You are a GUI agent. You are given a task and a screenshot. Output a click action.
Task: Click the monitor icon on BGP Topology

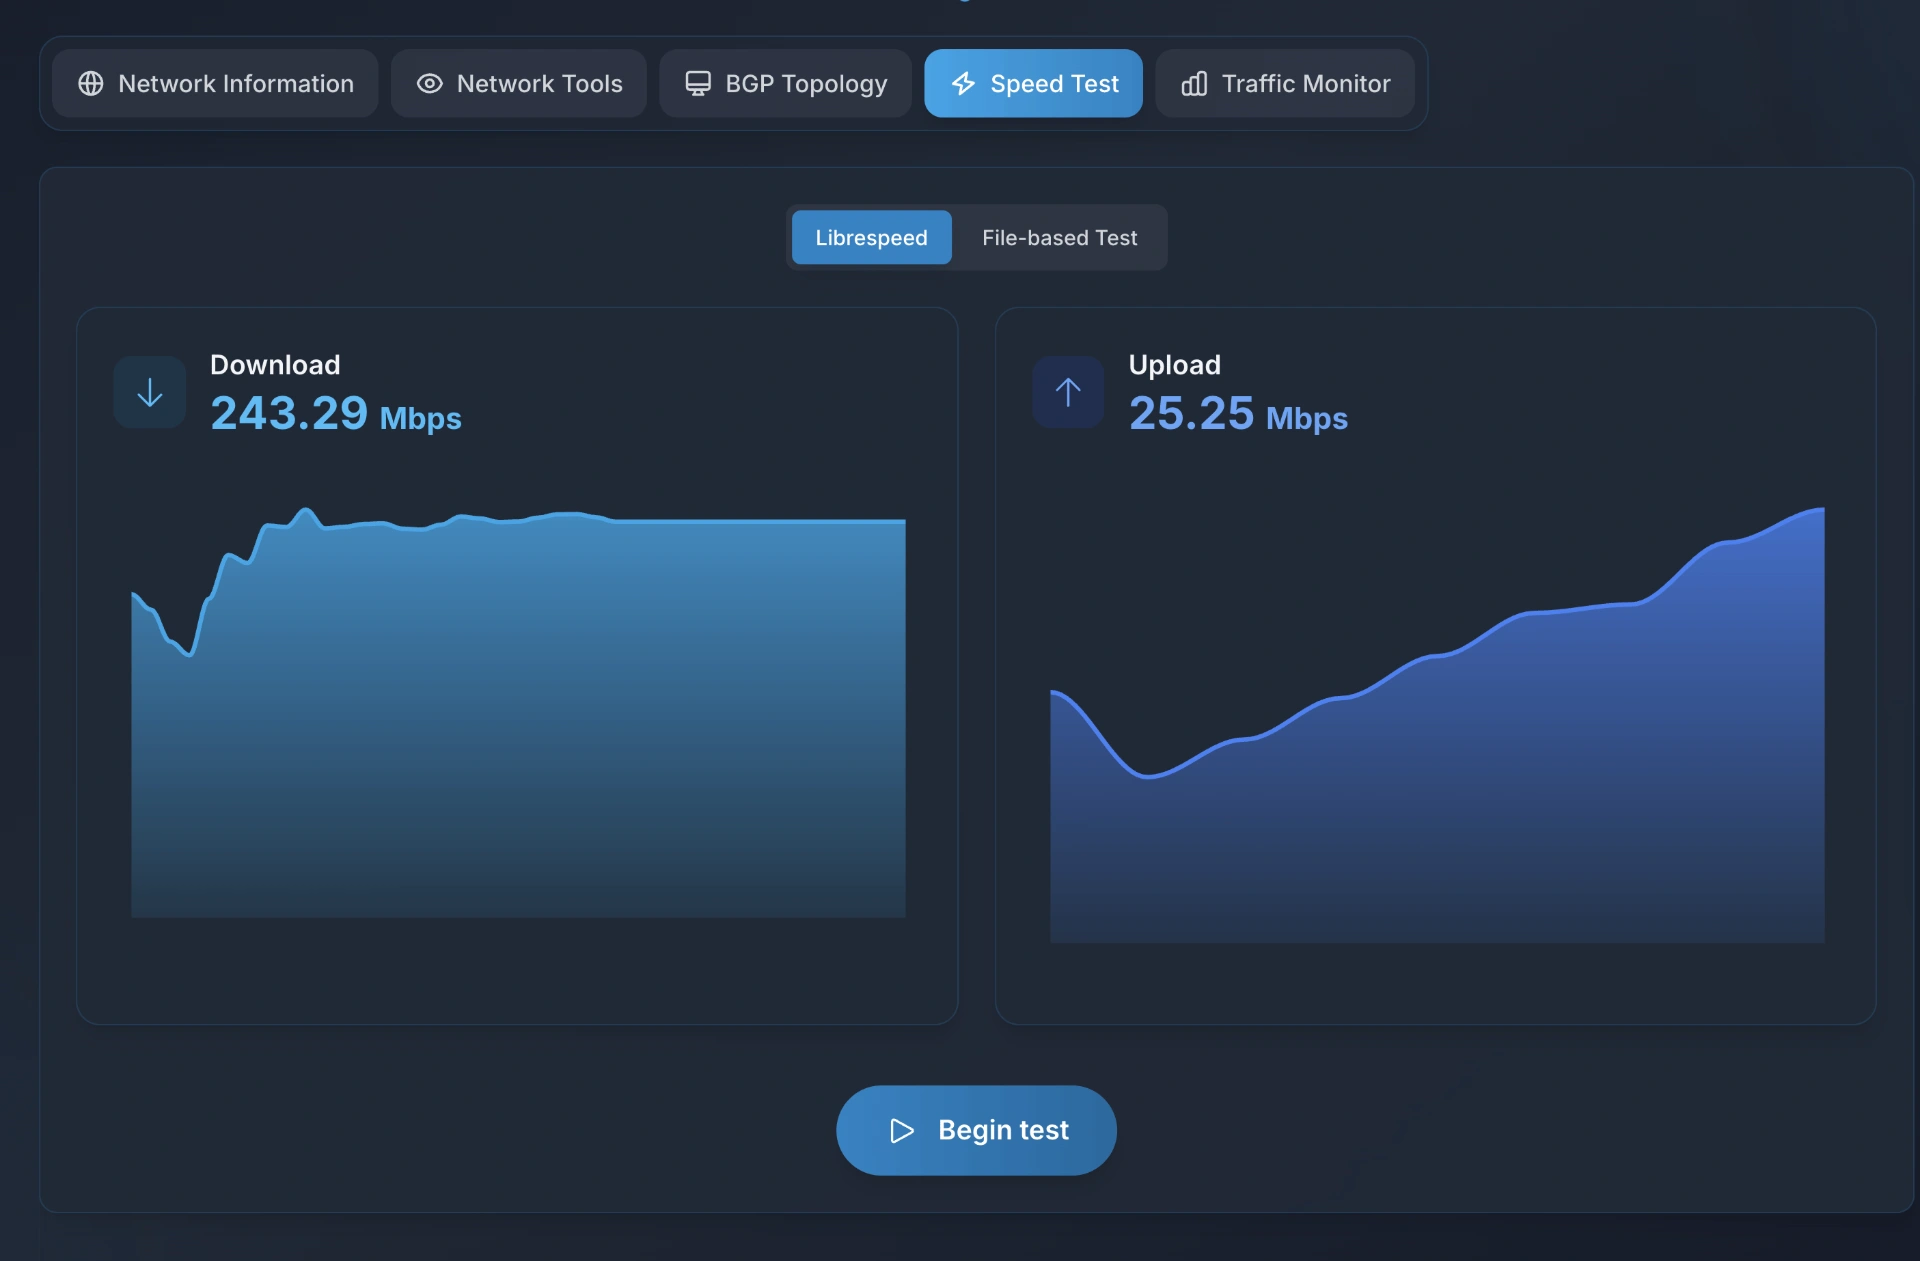(x=697, y=84)
